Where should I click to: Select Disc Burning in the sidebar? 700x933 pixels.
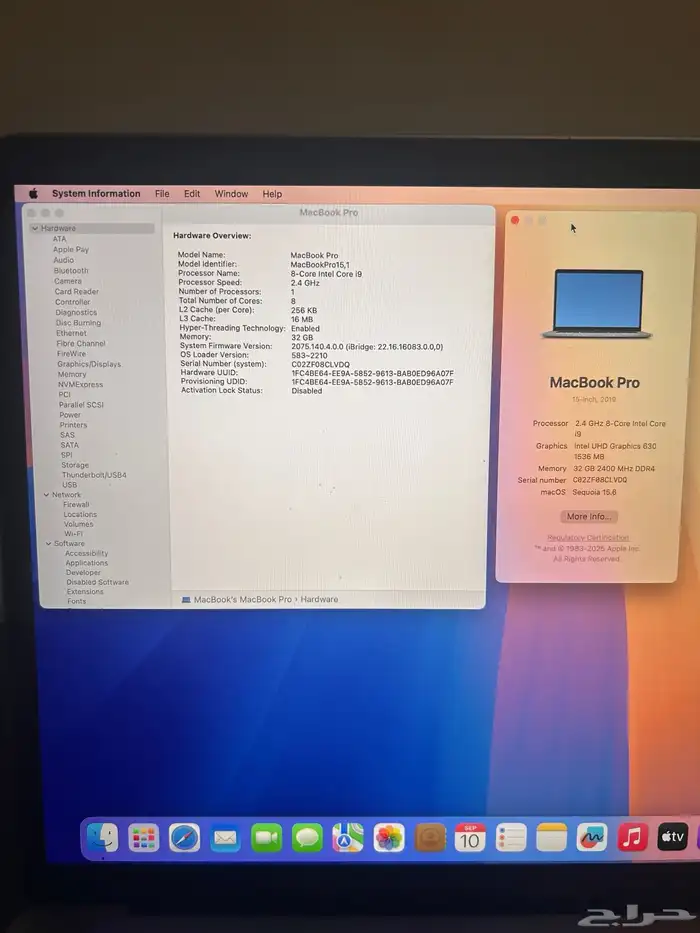[79, 323]
